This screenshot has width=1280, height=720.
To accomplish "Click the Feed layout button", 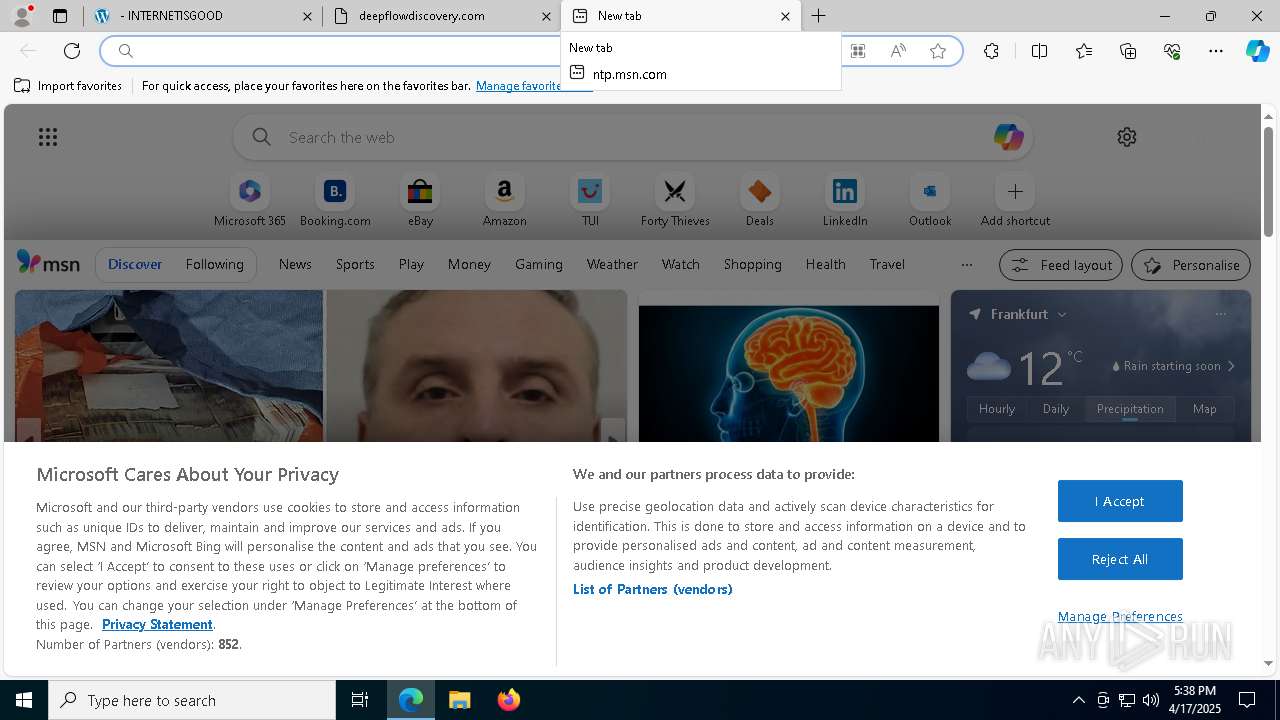I will (x=1061, y=265).
